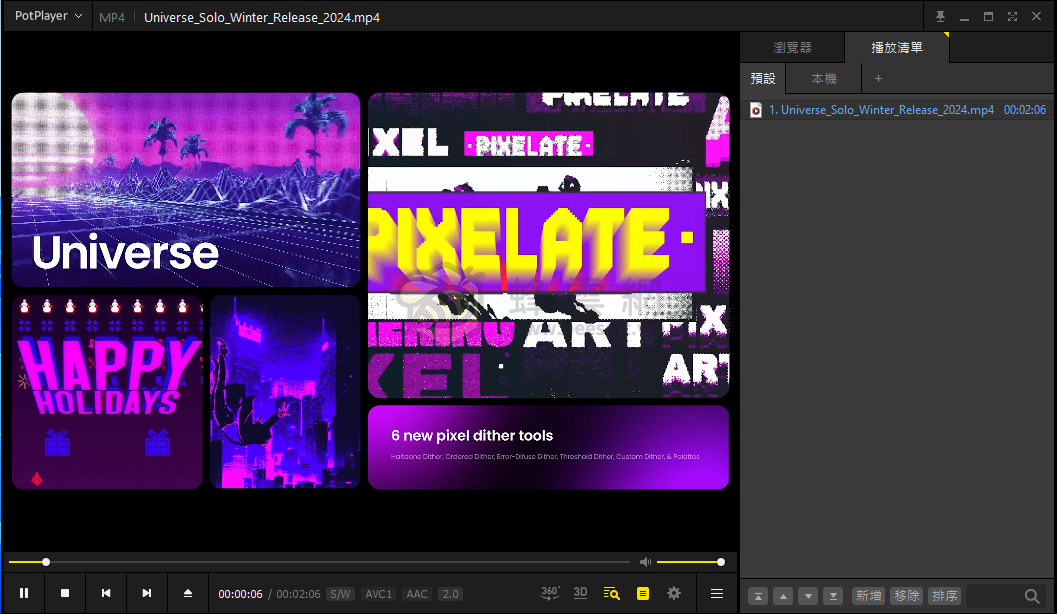1057x614 pixels.
Task: Move playlist item down
Action: coord(808,596)
